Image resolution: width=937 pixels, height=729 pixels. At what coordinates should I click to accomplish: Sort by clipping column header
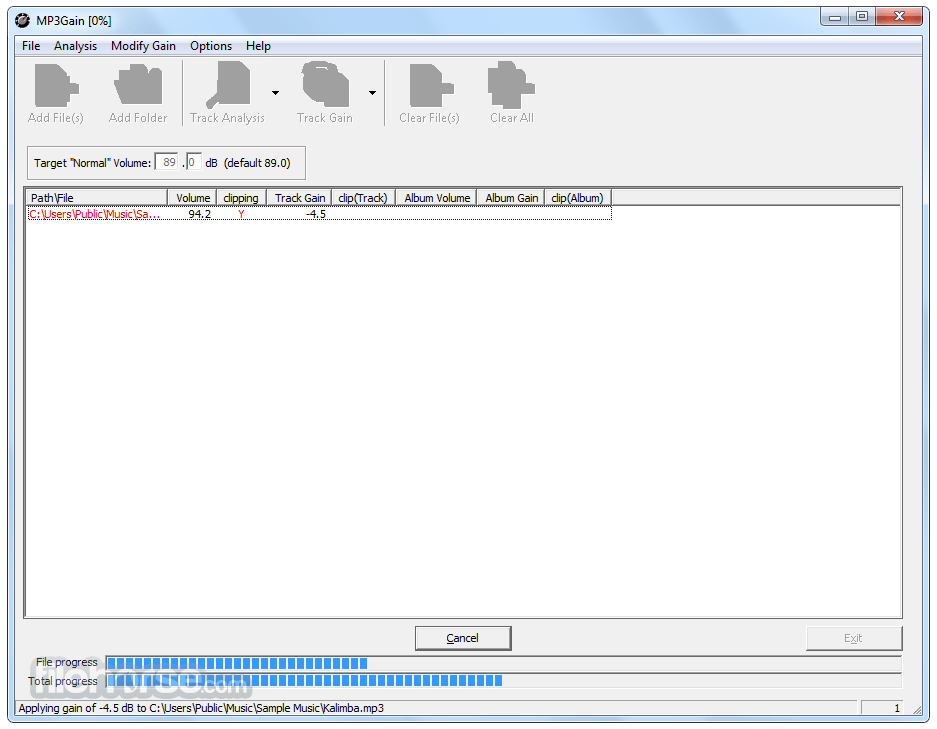pyautogui.click(x=241, y=198)
